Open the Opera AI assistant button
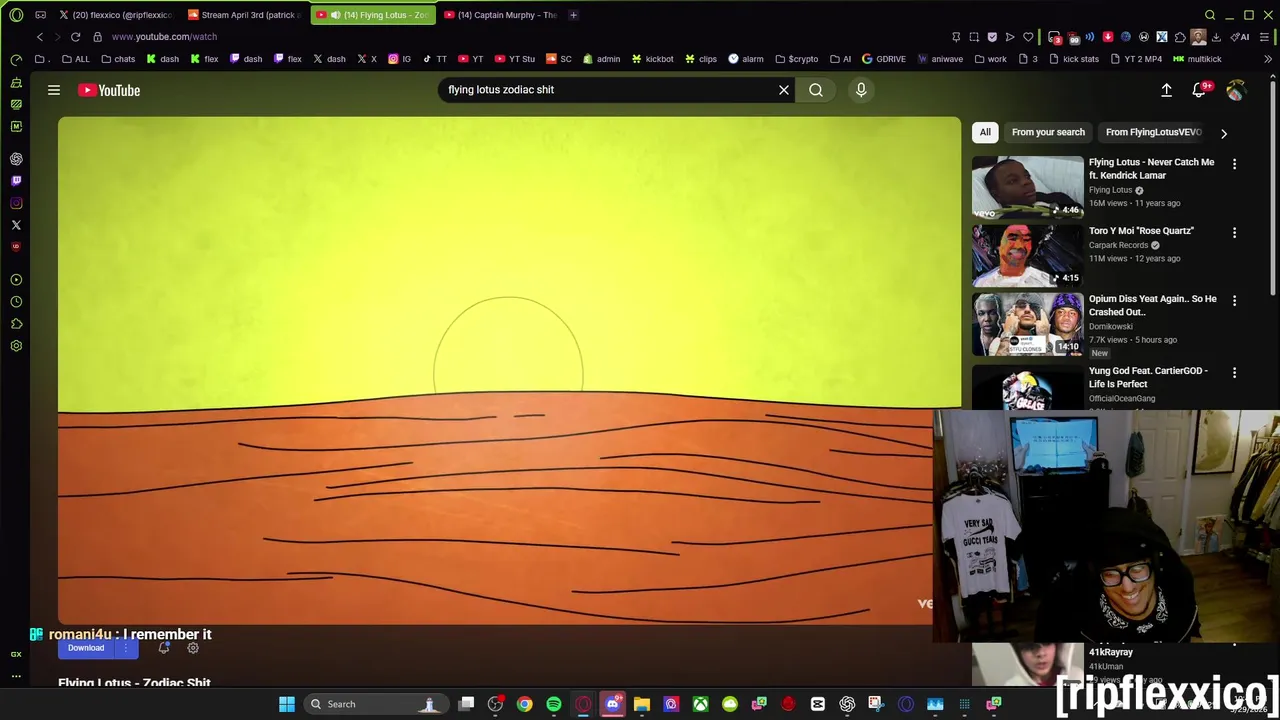The width and height of the screenshot is (1280, 720). coord(1240,37)
